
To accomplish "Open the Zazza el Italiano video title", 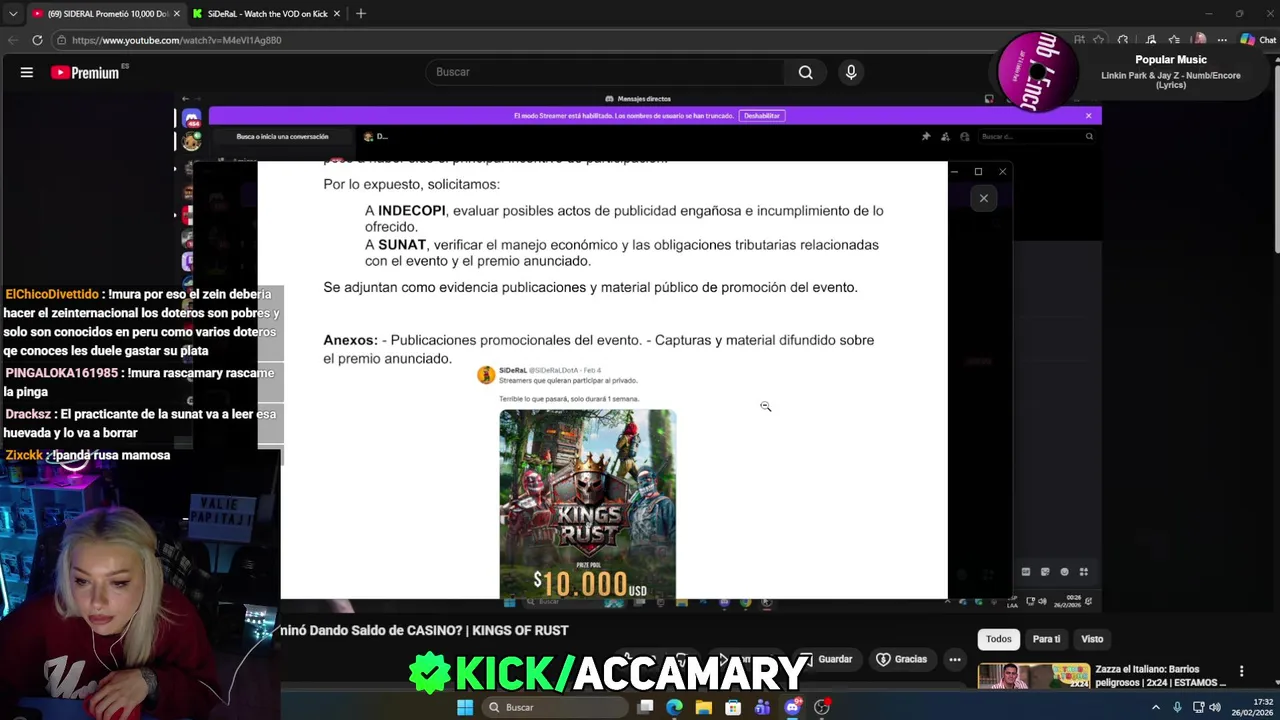I will pos(1161,676).
